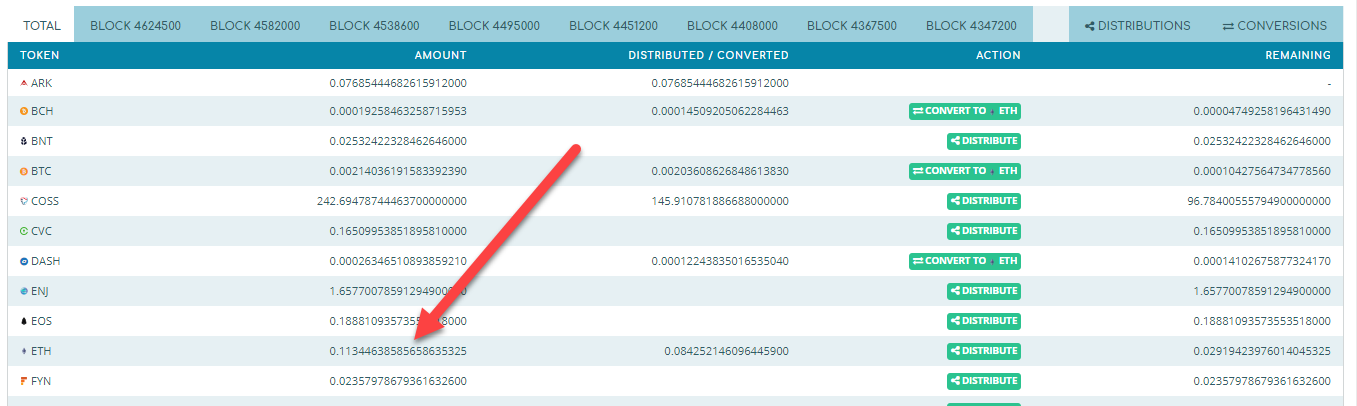Click the EOS token icon

click(24, 322)
